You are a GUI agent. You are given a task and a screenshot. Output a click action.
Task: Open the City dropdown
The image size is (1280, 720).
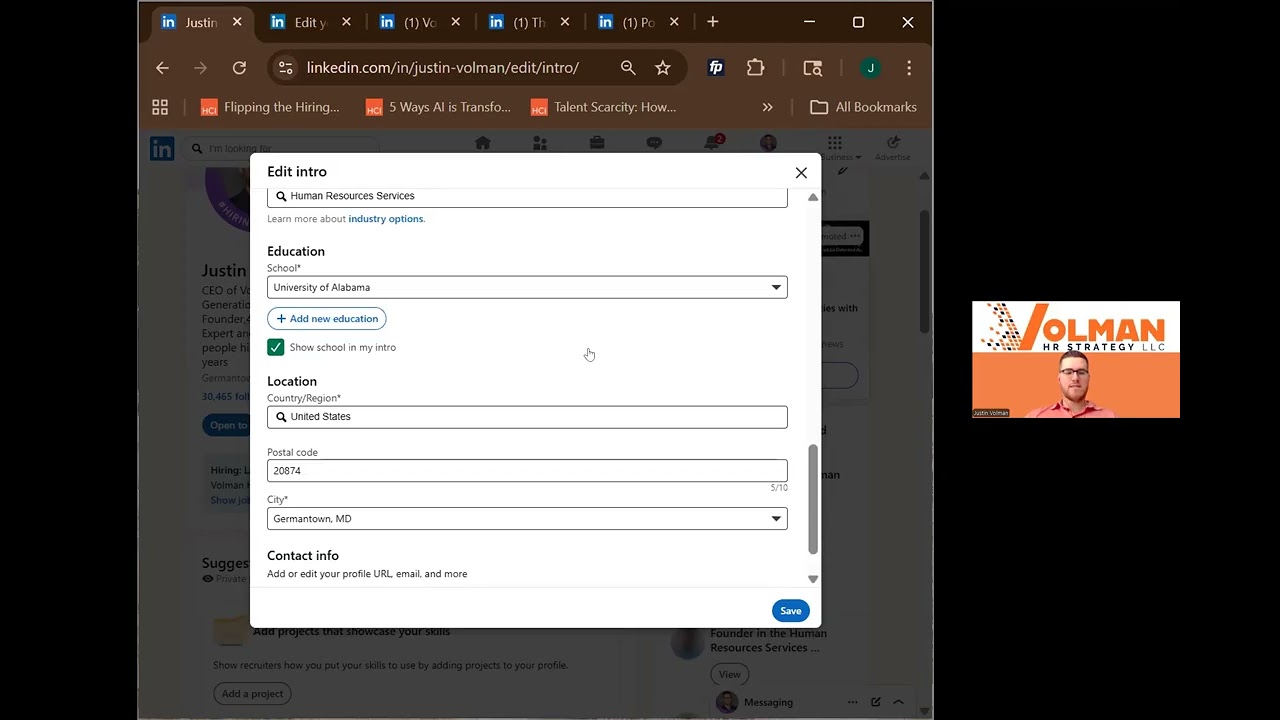click(x=527, y=519)
